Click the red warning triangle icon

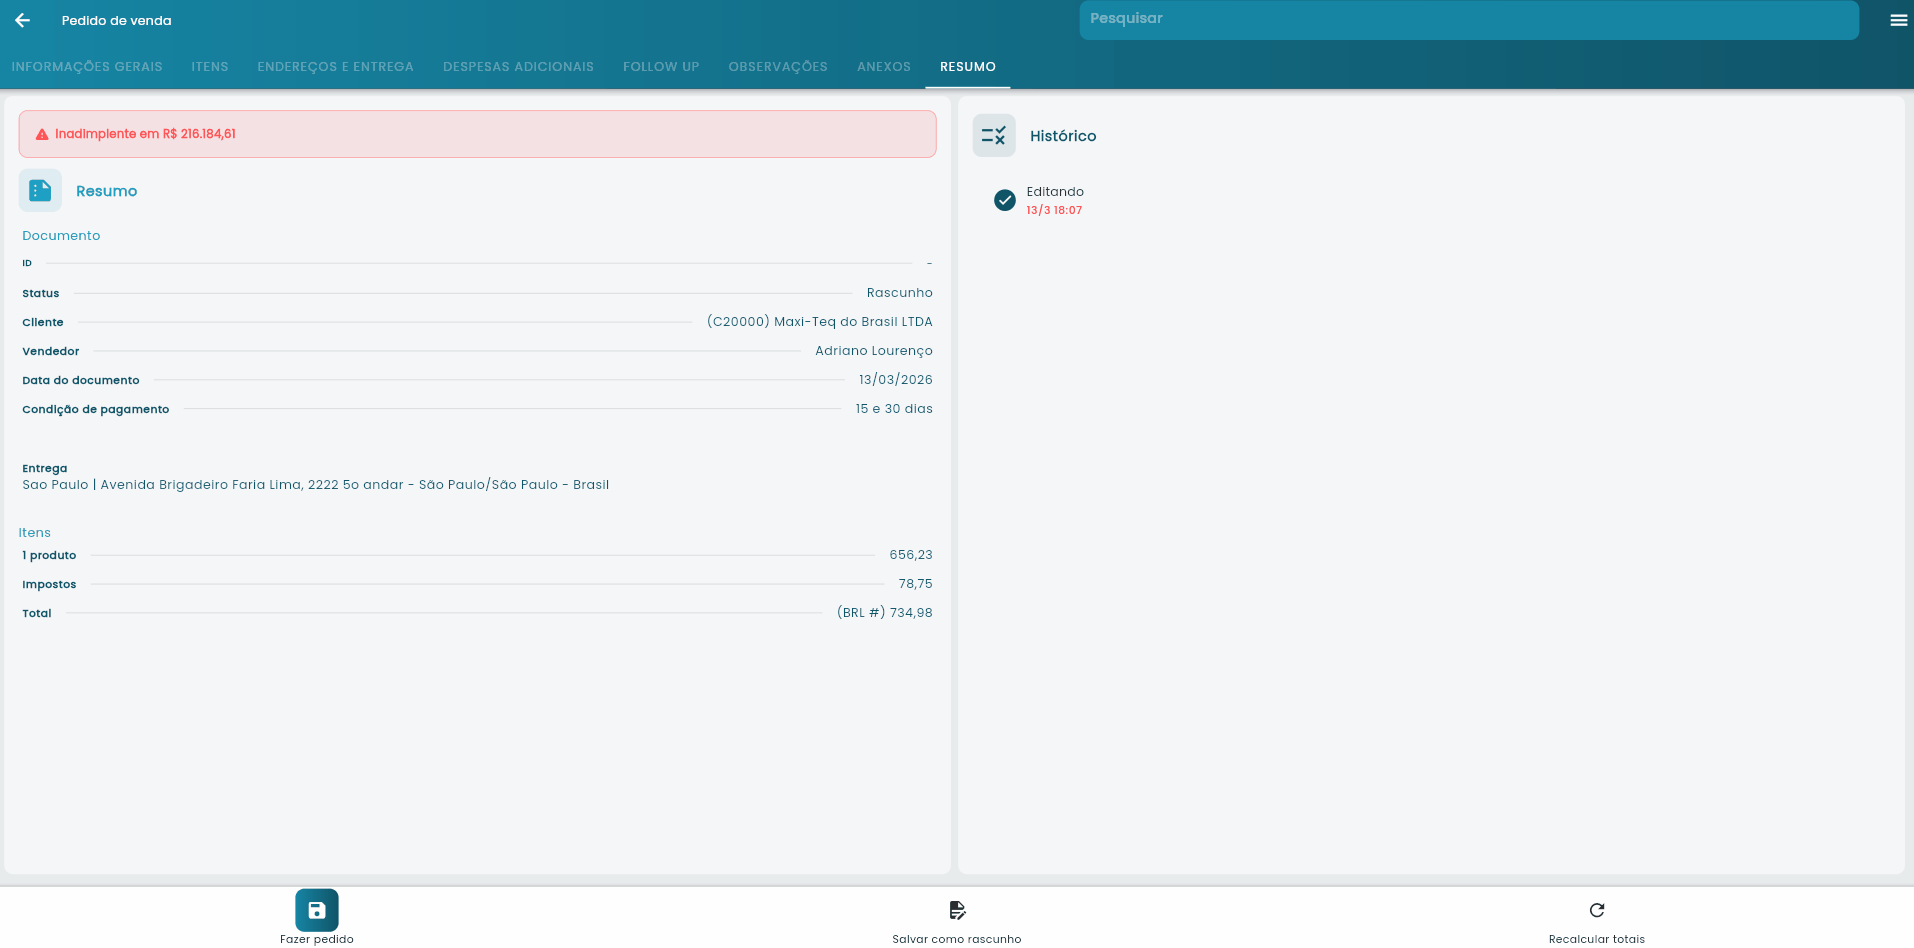point(42,134)
